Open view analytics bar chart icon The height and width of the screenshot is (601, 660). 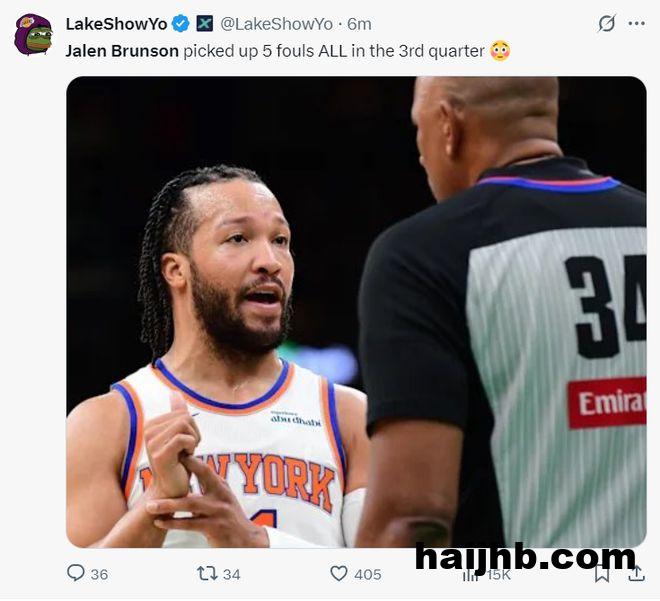point(471,575)
